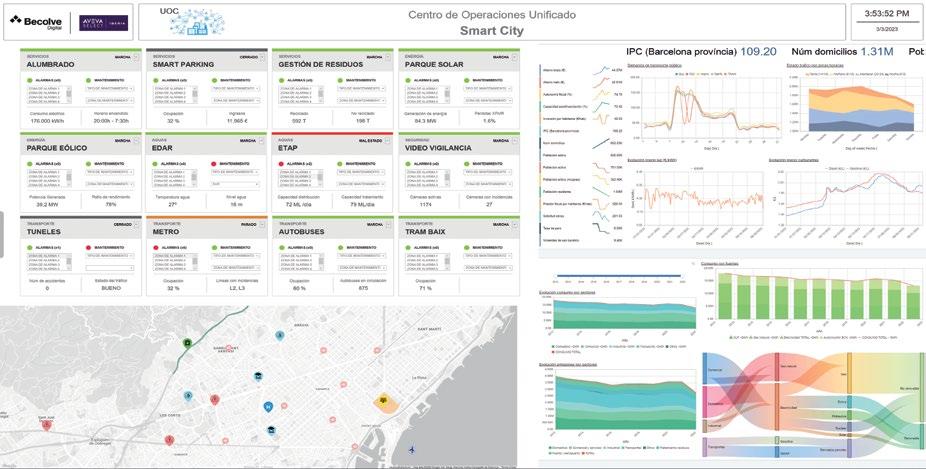Image resolution: width=926 pixels, height=469 pixels.
Task: Open Tipo de Mantenimiento dropdown in Alumbrado
Action: click(110, 89)
